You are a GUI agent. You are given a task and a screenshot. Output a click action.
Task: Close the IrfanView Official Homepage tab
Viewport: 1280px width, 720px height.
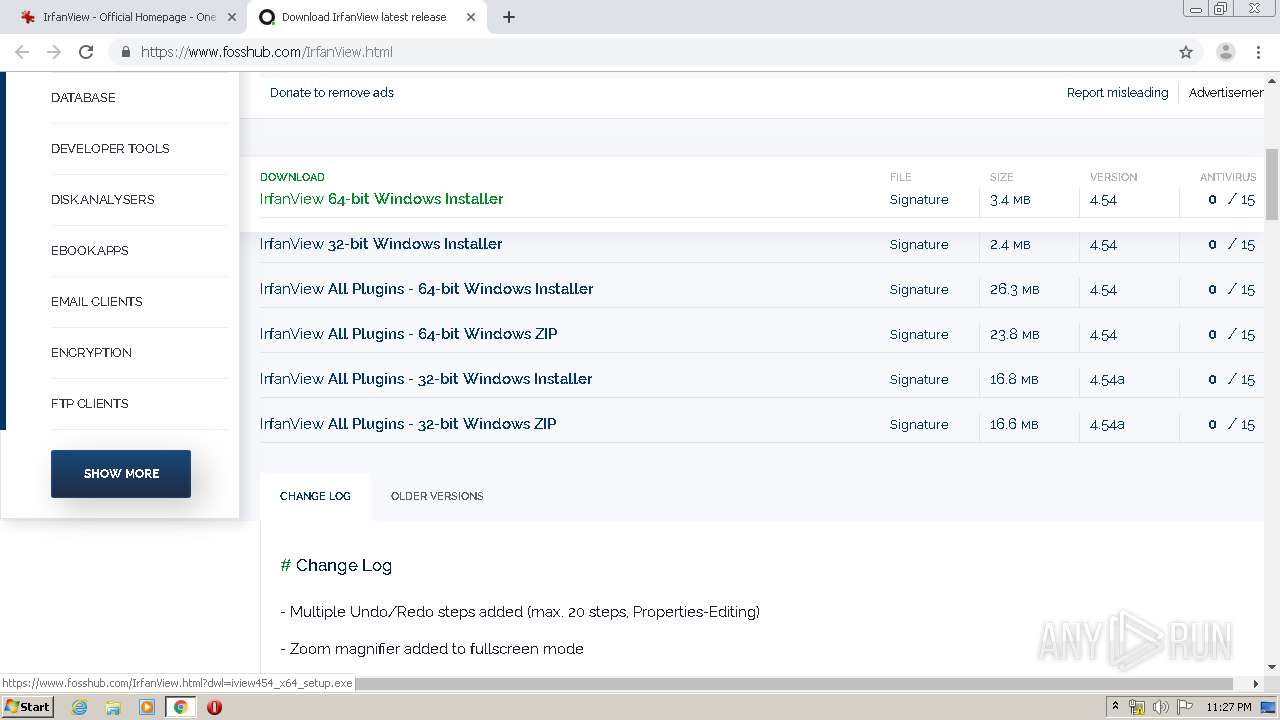232,17
